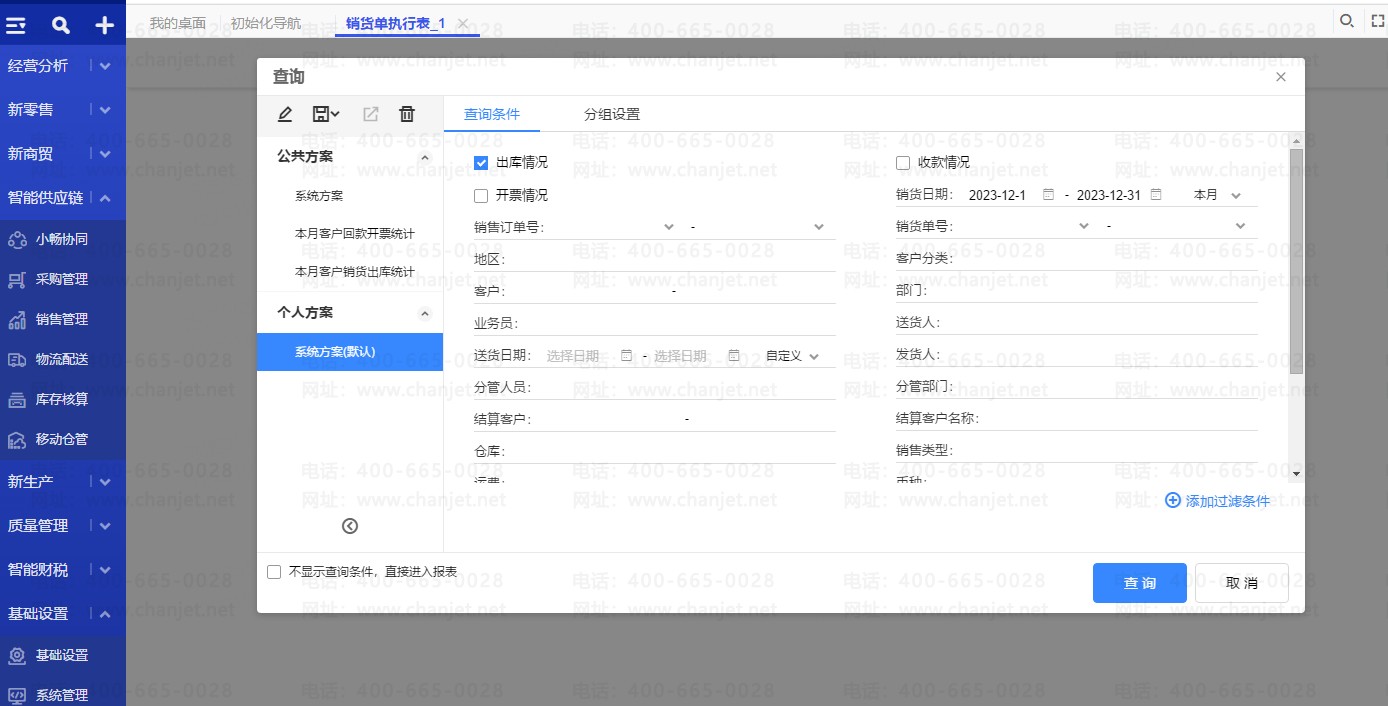The image size is (1388, 706).
Task: Check 不显示查询条件，直接进入报表 option
Action: [274, 572]
